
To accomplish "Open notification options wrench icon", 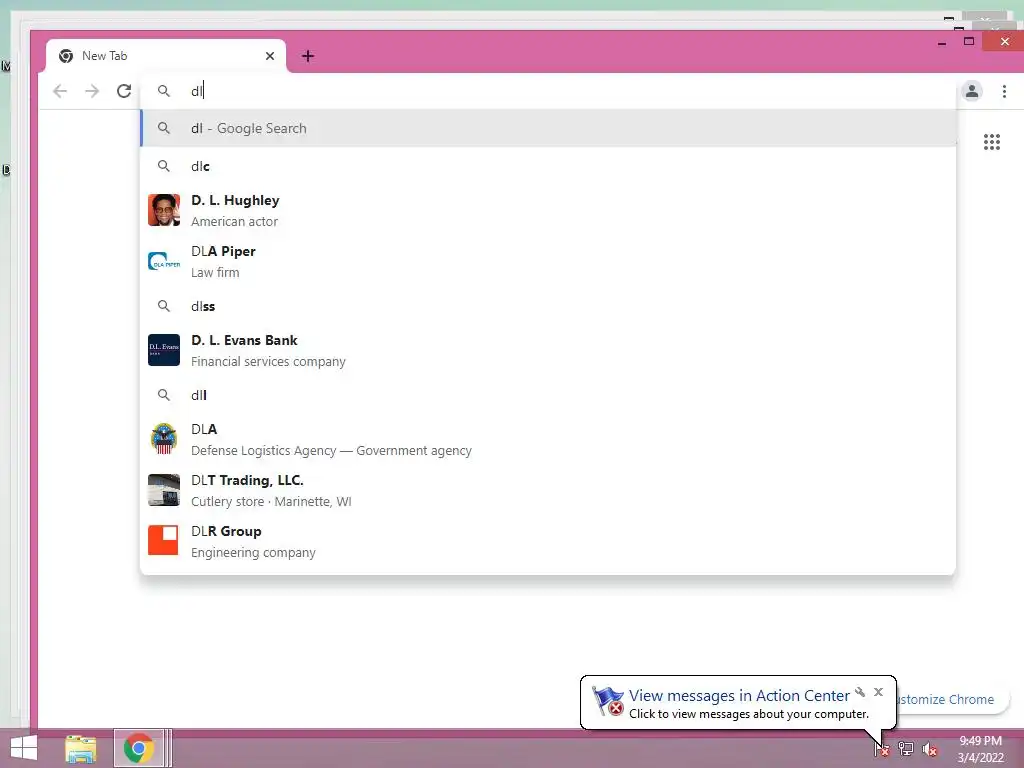I will coord(860,692).
